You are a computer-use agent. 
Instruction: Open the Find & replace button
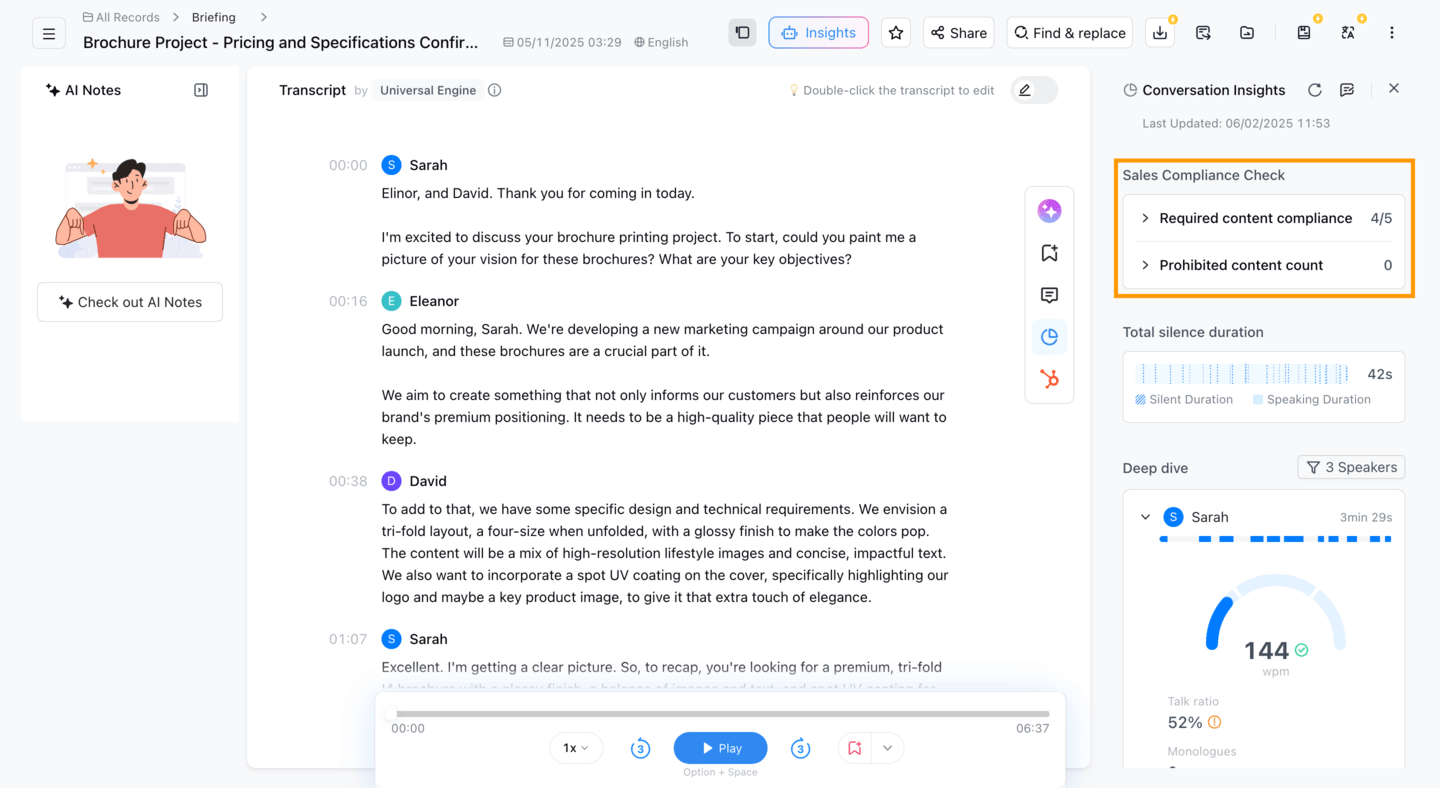coord(1070,33)
